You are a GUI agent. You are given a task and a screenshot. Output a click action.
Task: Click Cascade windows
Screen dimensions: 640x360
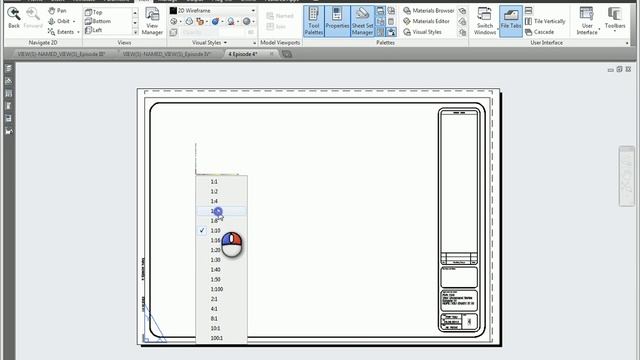point(540,32)
